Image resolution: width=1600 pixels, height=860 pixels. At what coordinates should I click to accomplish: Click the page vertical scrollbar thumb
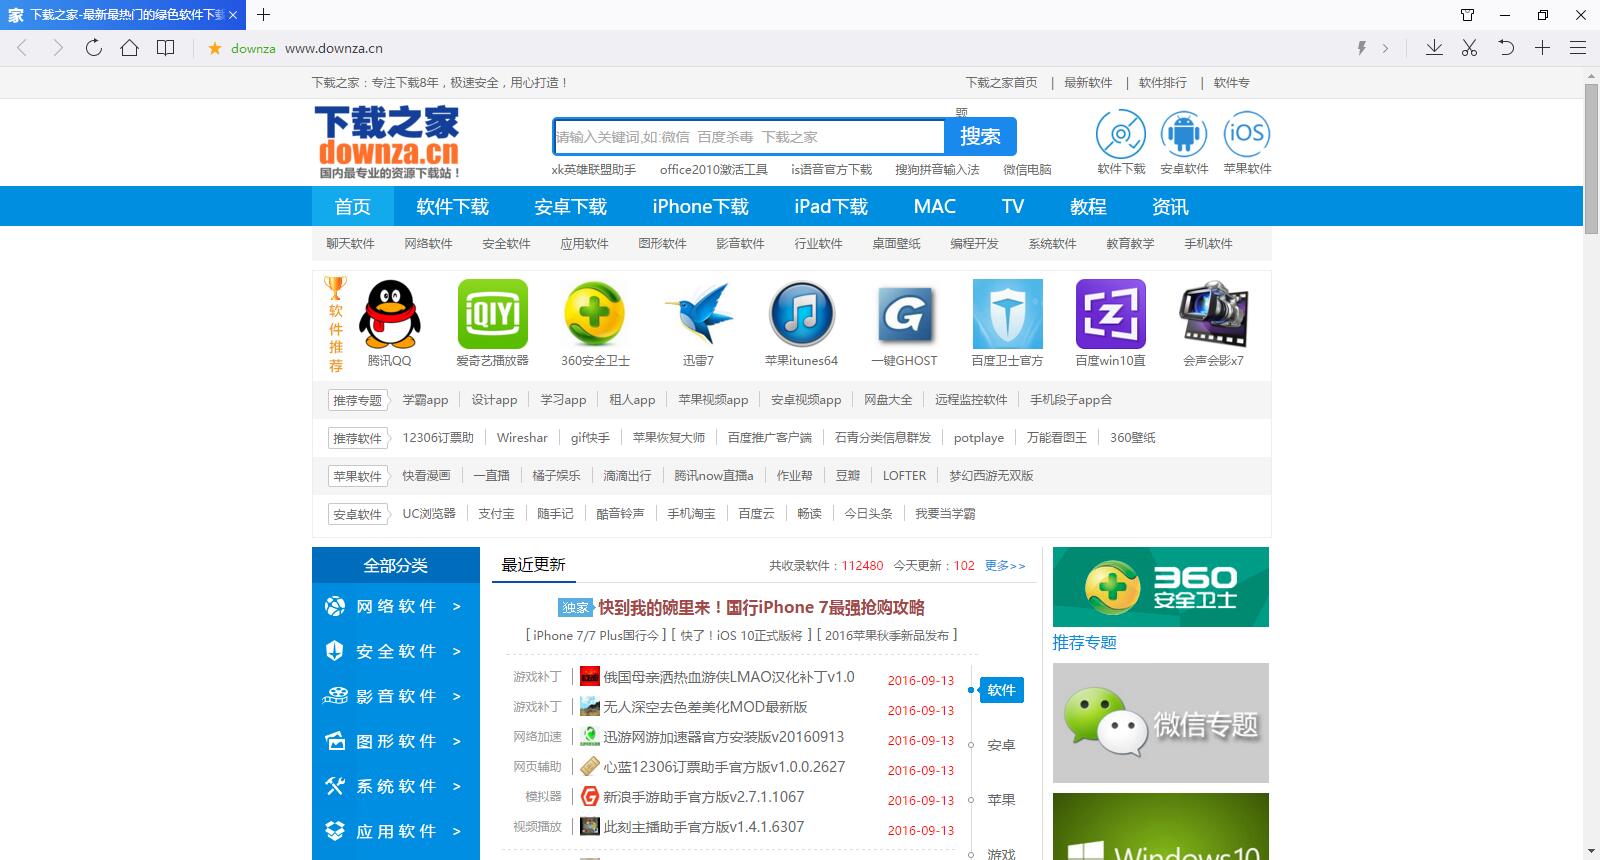pyautogui.click(x=1591, y=160)
